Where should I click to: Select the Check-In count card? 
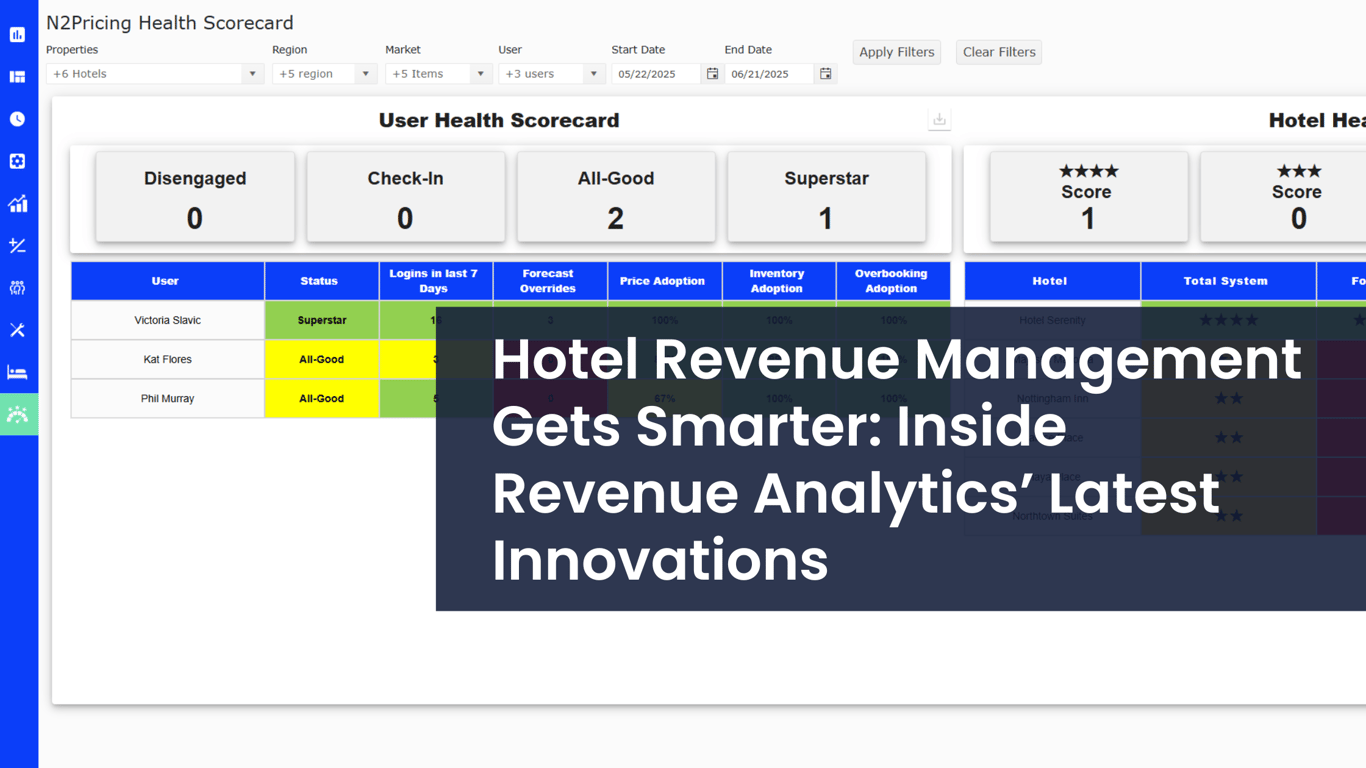[405, 197]
